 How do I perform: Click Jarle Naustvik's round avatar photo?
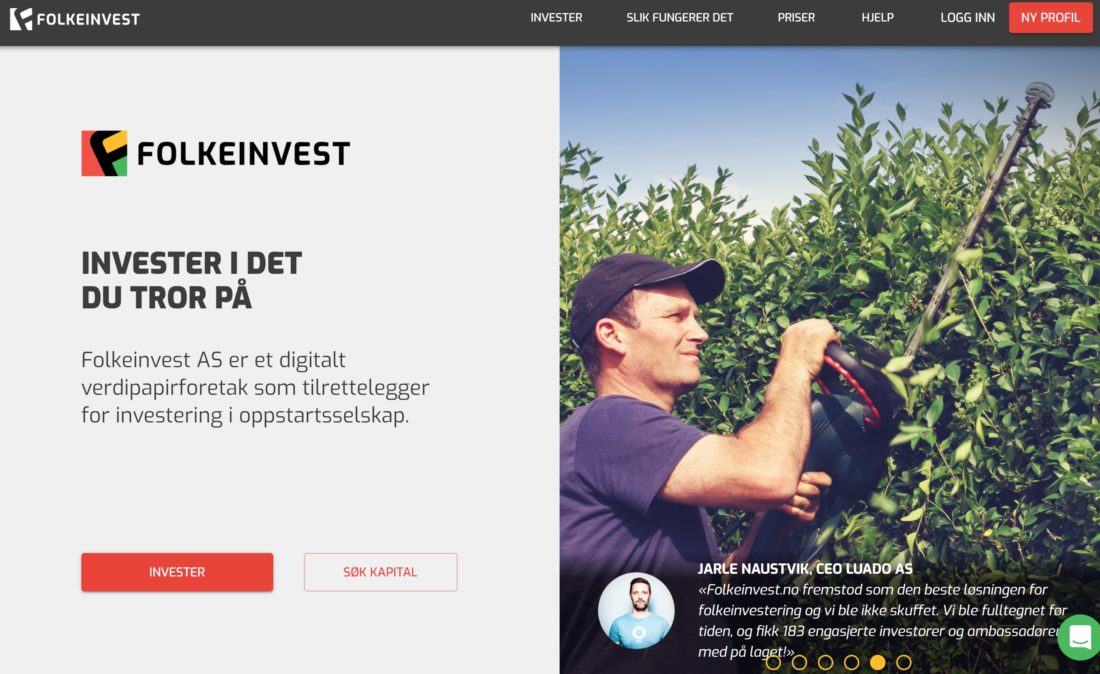click(x=636, y=610)
